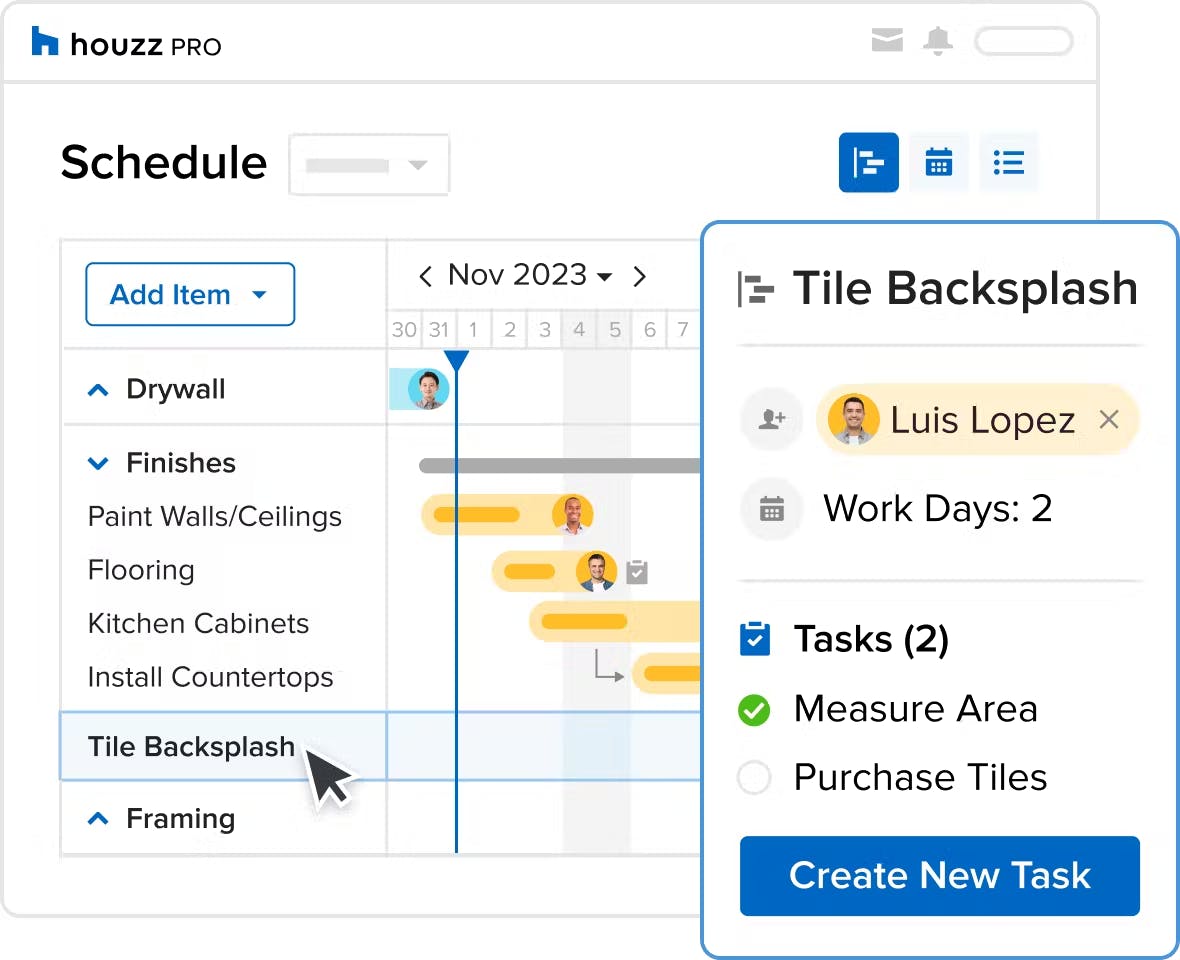Uncheck the Measure Area task

pyautogui.click(x=754, y=709)
